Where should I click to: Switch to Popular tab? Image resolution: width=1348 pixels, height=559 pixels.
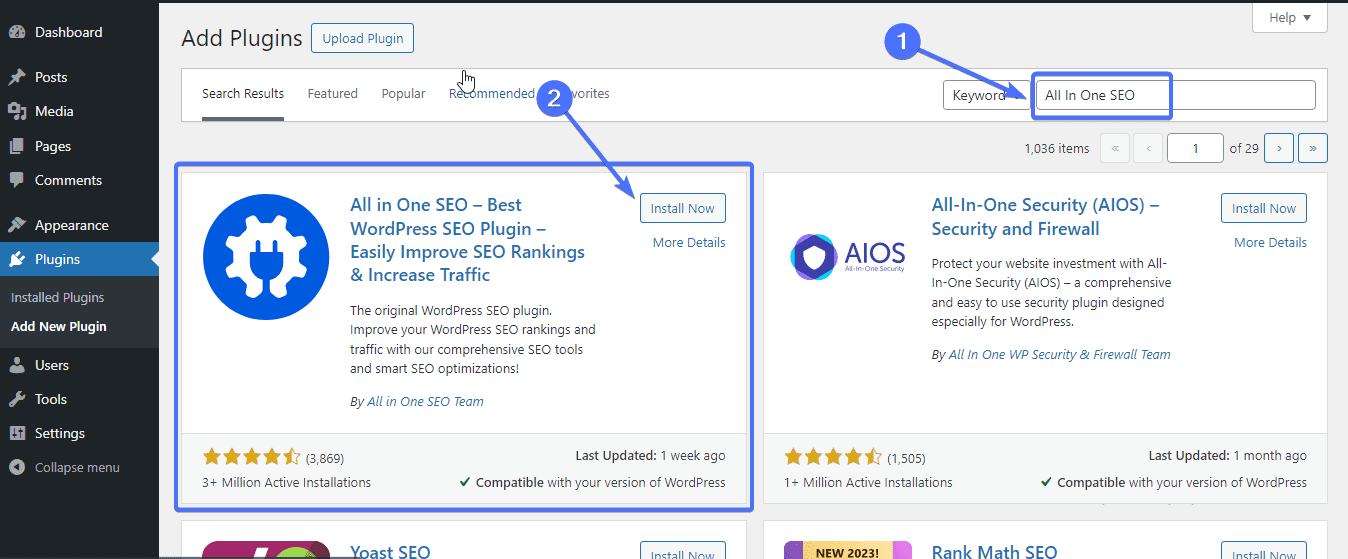[x=404, y=93]
